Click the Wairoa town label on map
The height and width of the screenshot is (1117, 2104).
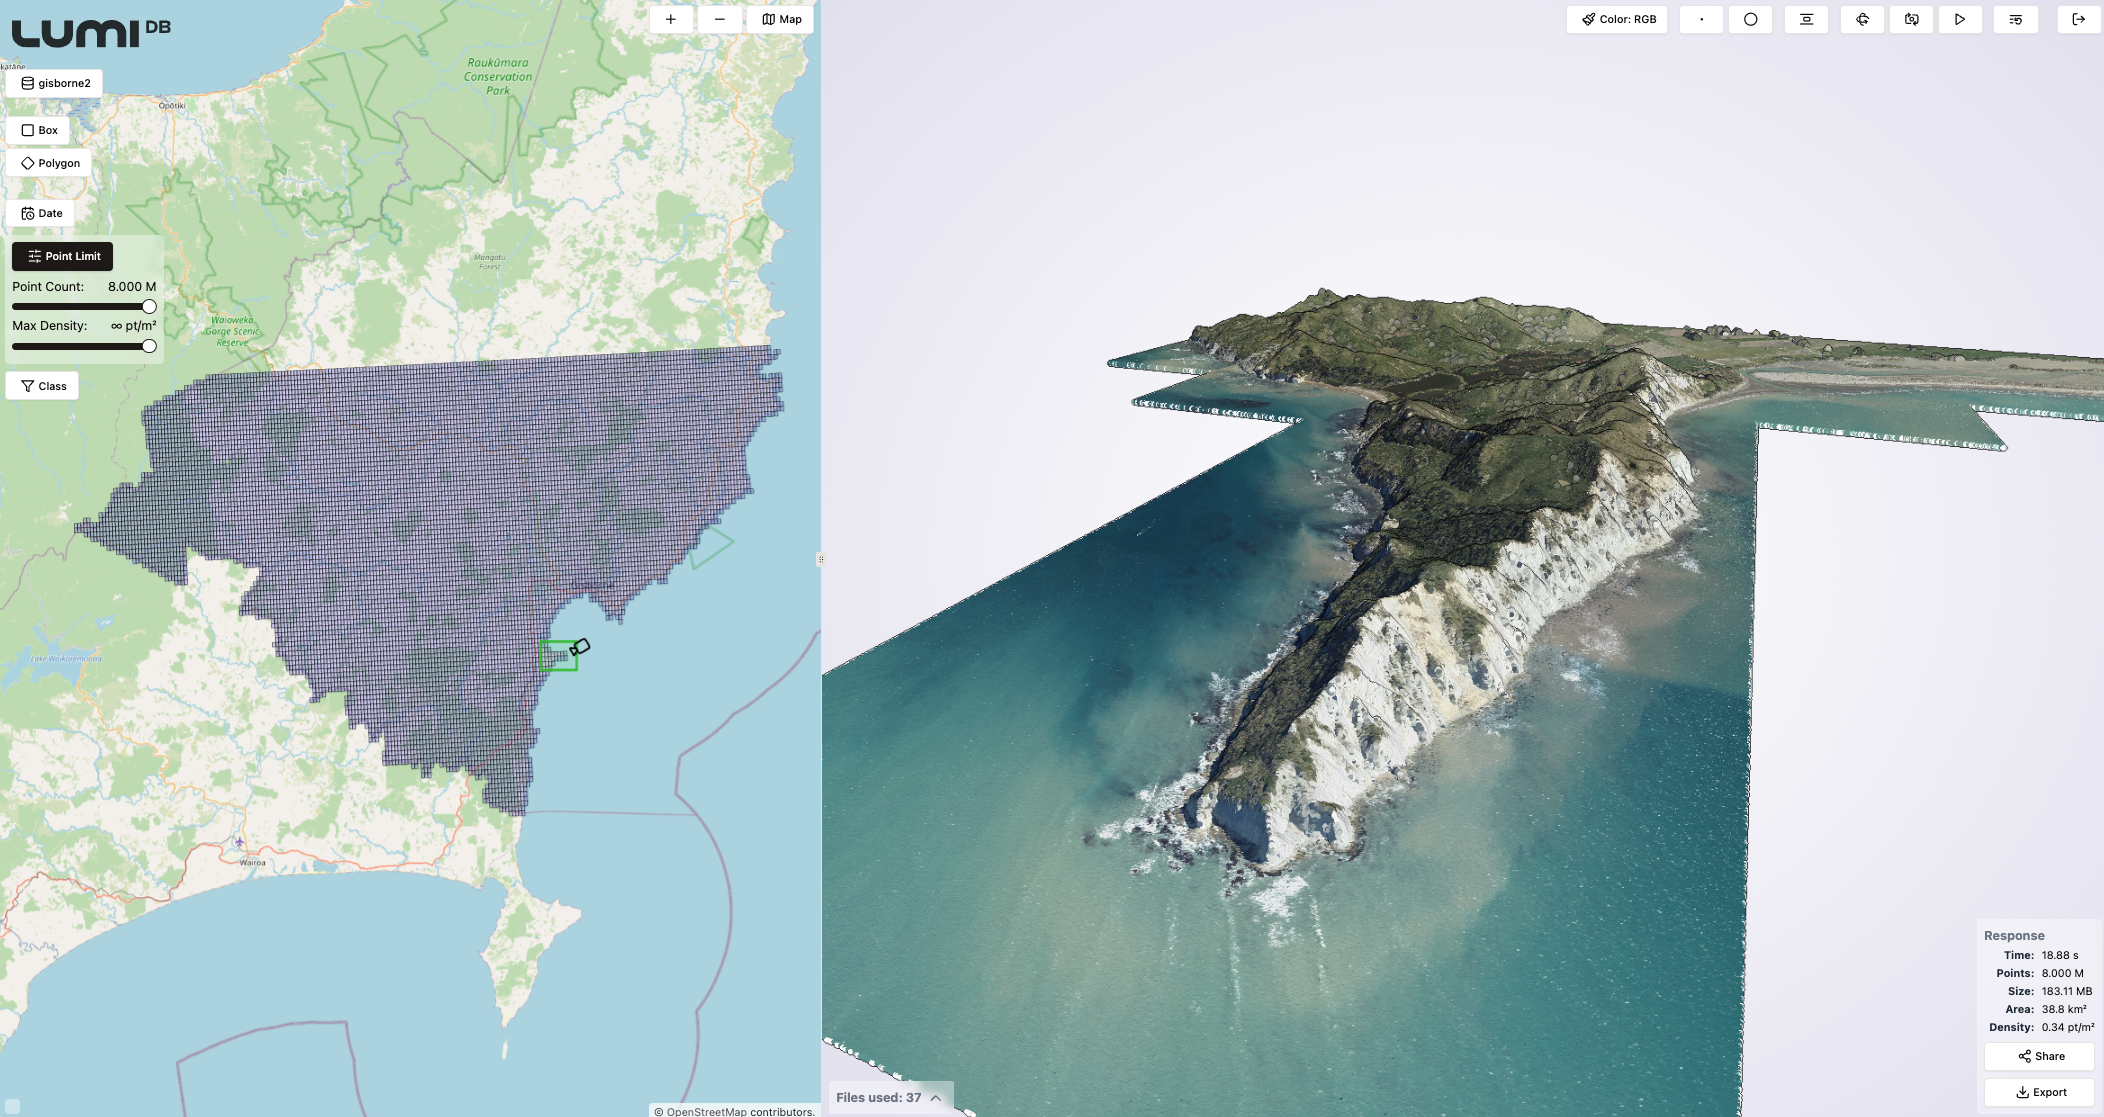(252, 862)
